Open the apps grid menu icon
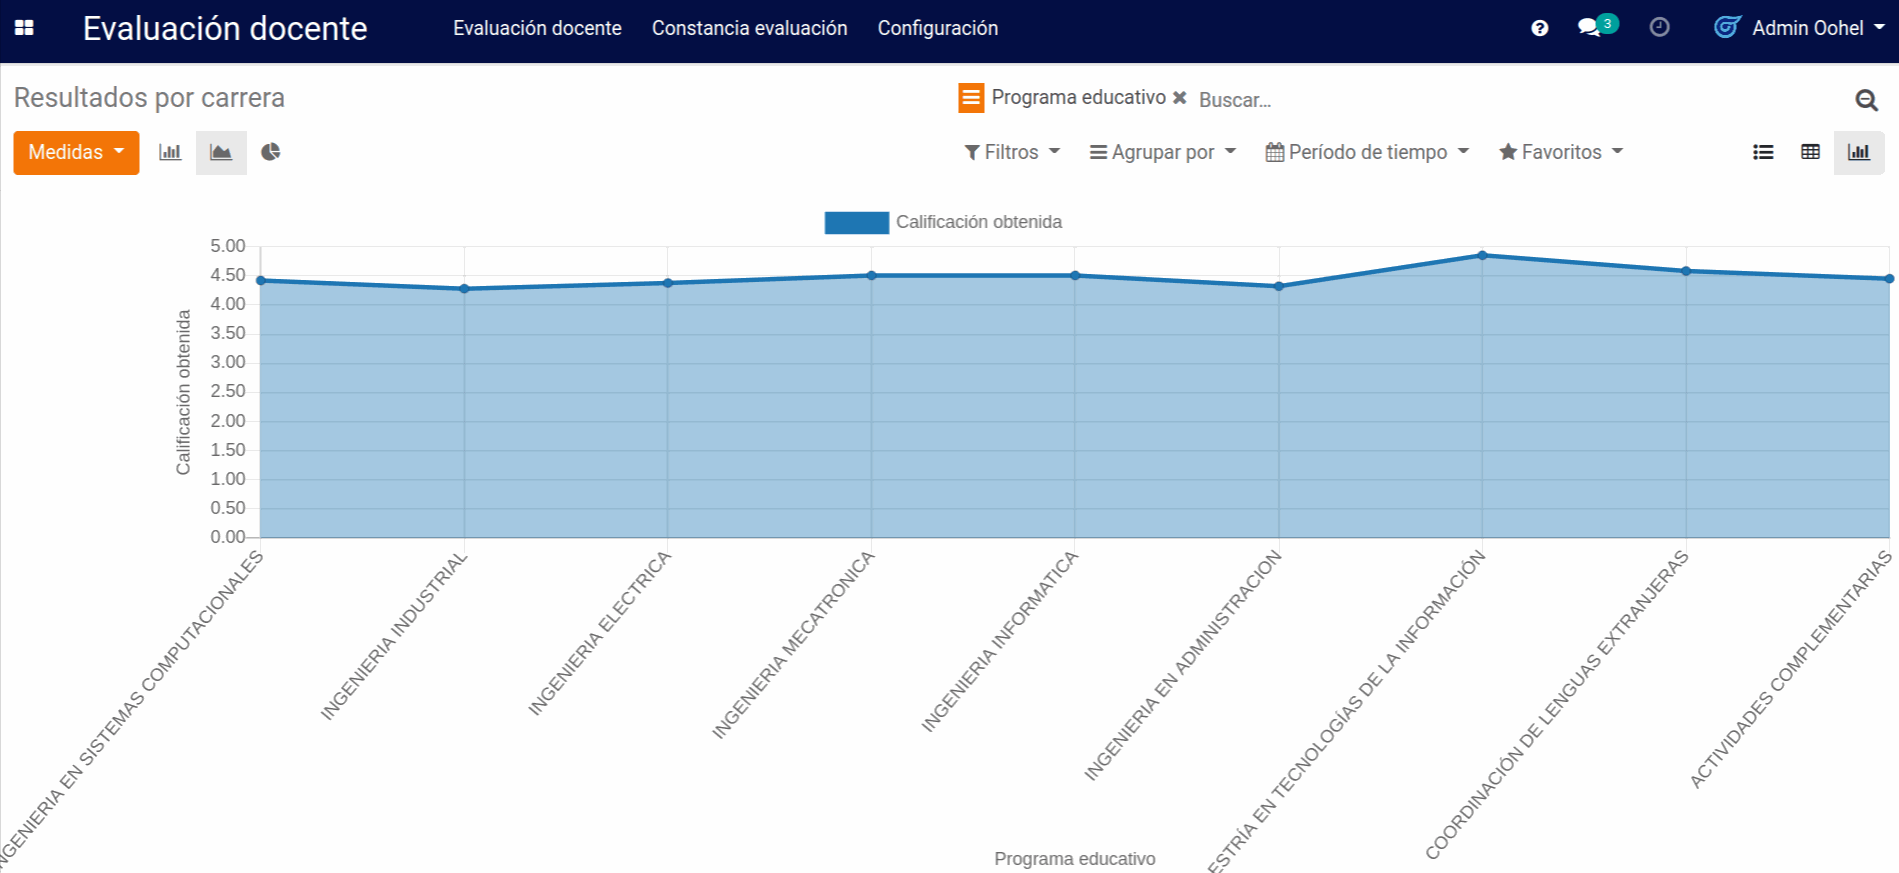This screenshot has width=1899, height=873. [24, 28]
